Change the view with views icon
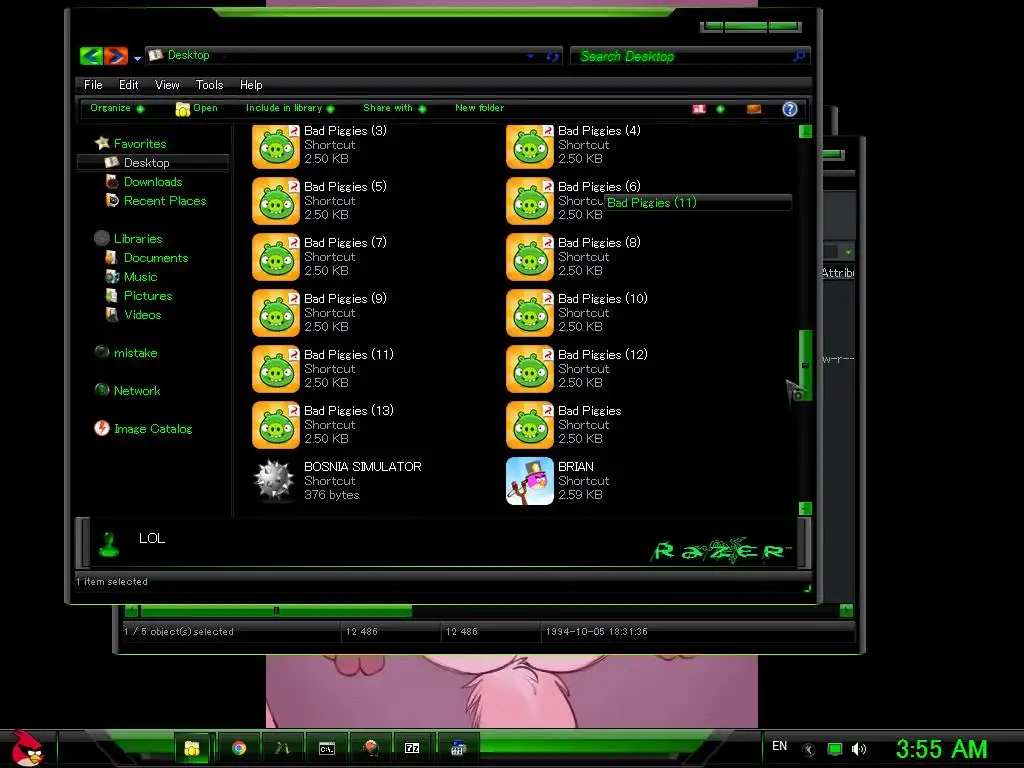This screenshot has width=1024, height=768. click(699, 109)
